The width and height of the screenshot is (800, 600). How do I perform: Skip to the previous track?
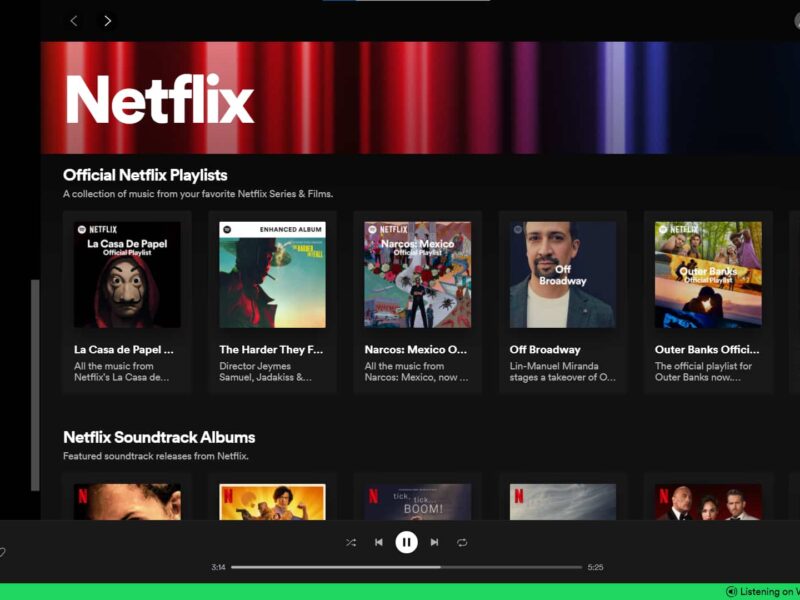[x=379, y=542]
